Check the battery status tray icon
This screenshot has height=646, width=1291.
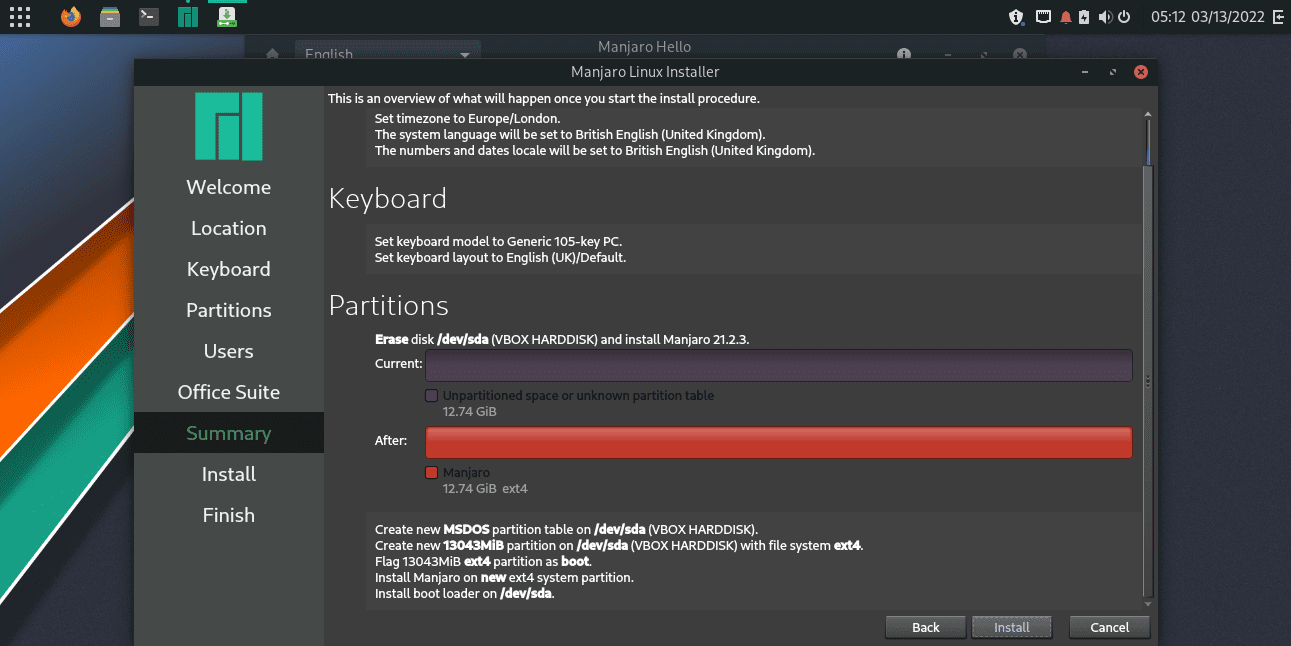(1084, 17)
